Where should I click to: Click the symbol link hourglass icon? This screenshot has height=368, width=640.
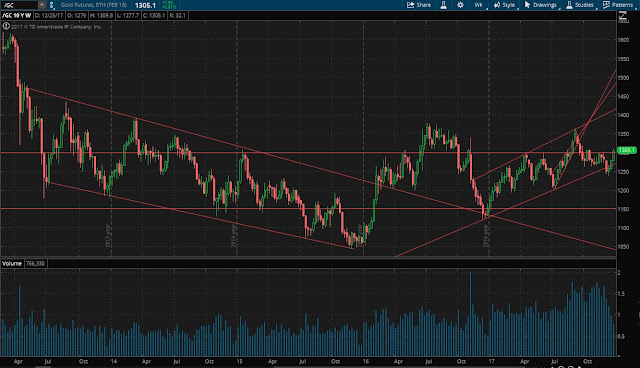coord(52,5)
